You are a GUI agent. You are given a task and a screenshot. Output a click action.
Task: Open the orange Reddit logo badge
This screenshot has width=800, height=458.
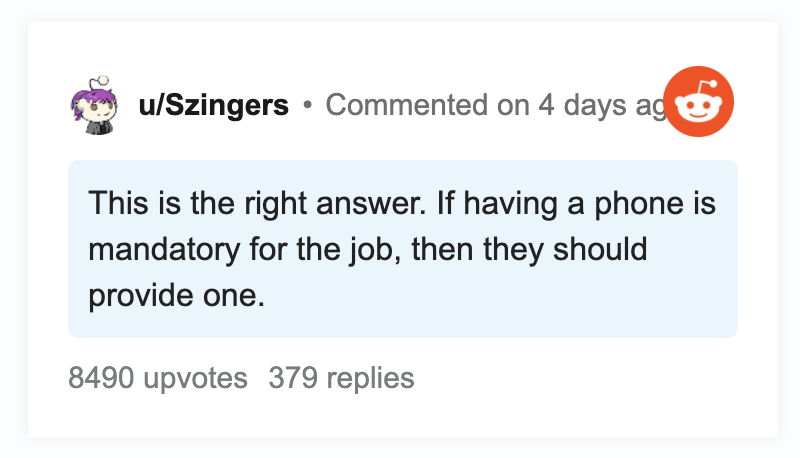coord(698,101)
